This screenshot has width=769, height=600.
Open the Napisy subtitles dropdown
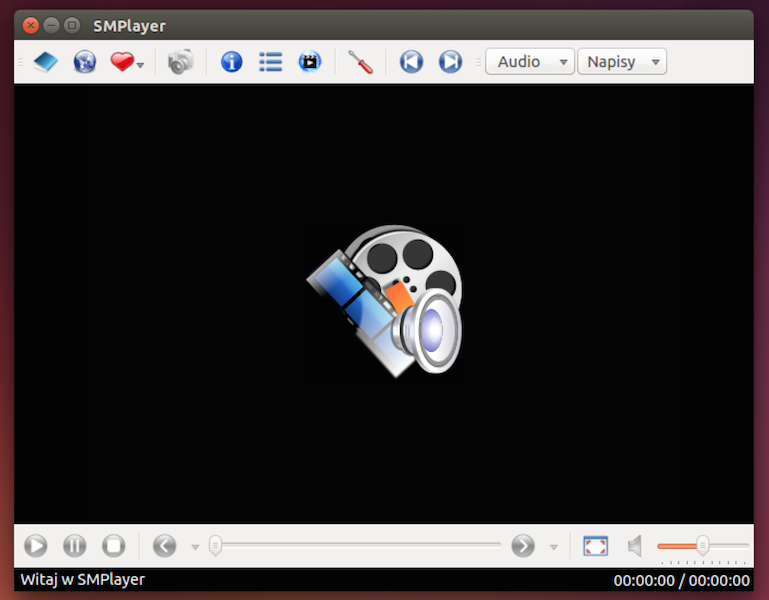pos(622,62)
